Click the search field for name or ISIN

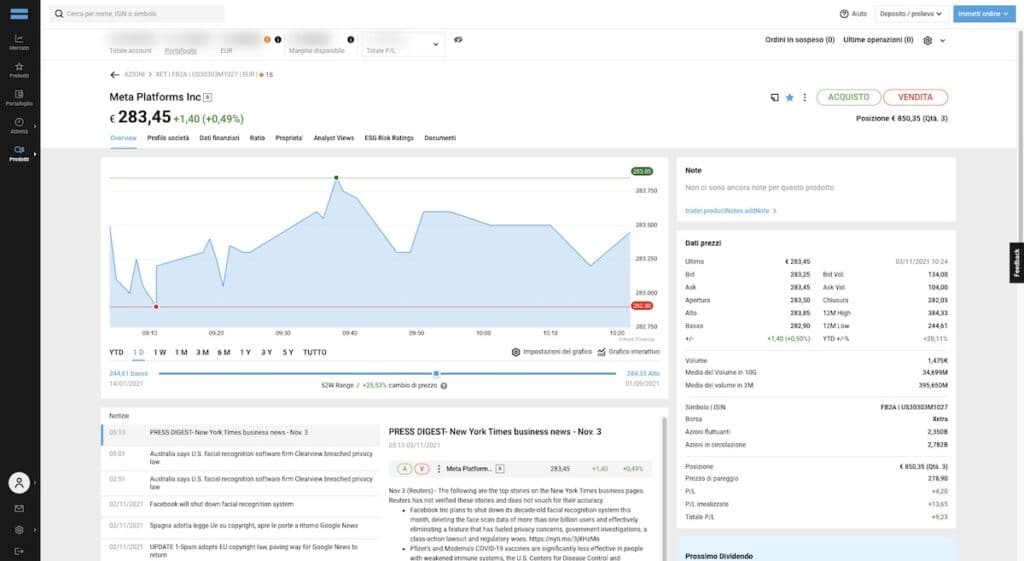(x=140, y=14)
